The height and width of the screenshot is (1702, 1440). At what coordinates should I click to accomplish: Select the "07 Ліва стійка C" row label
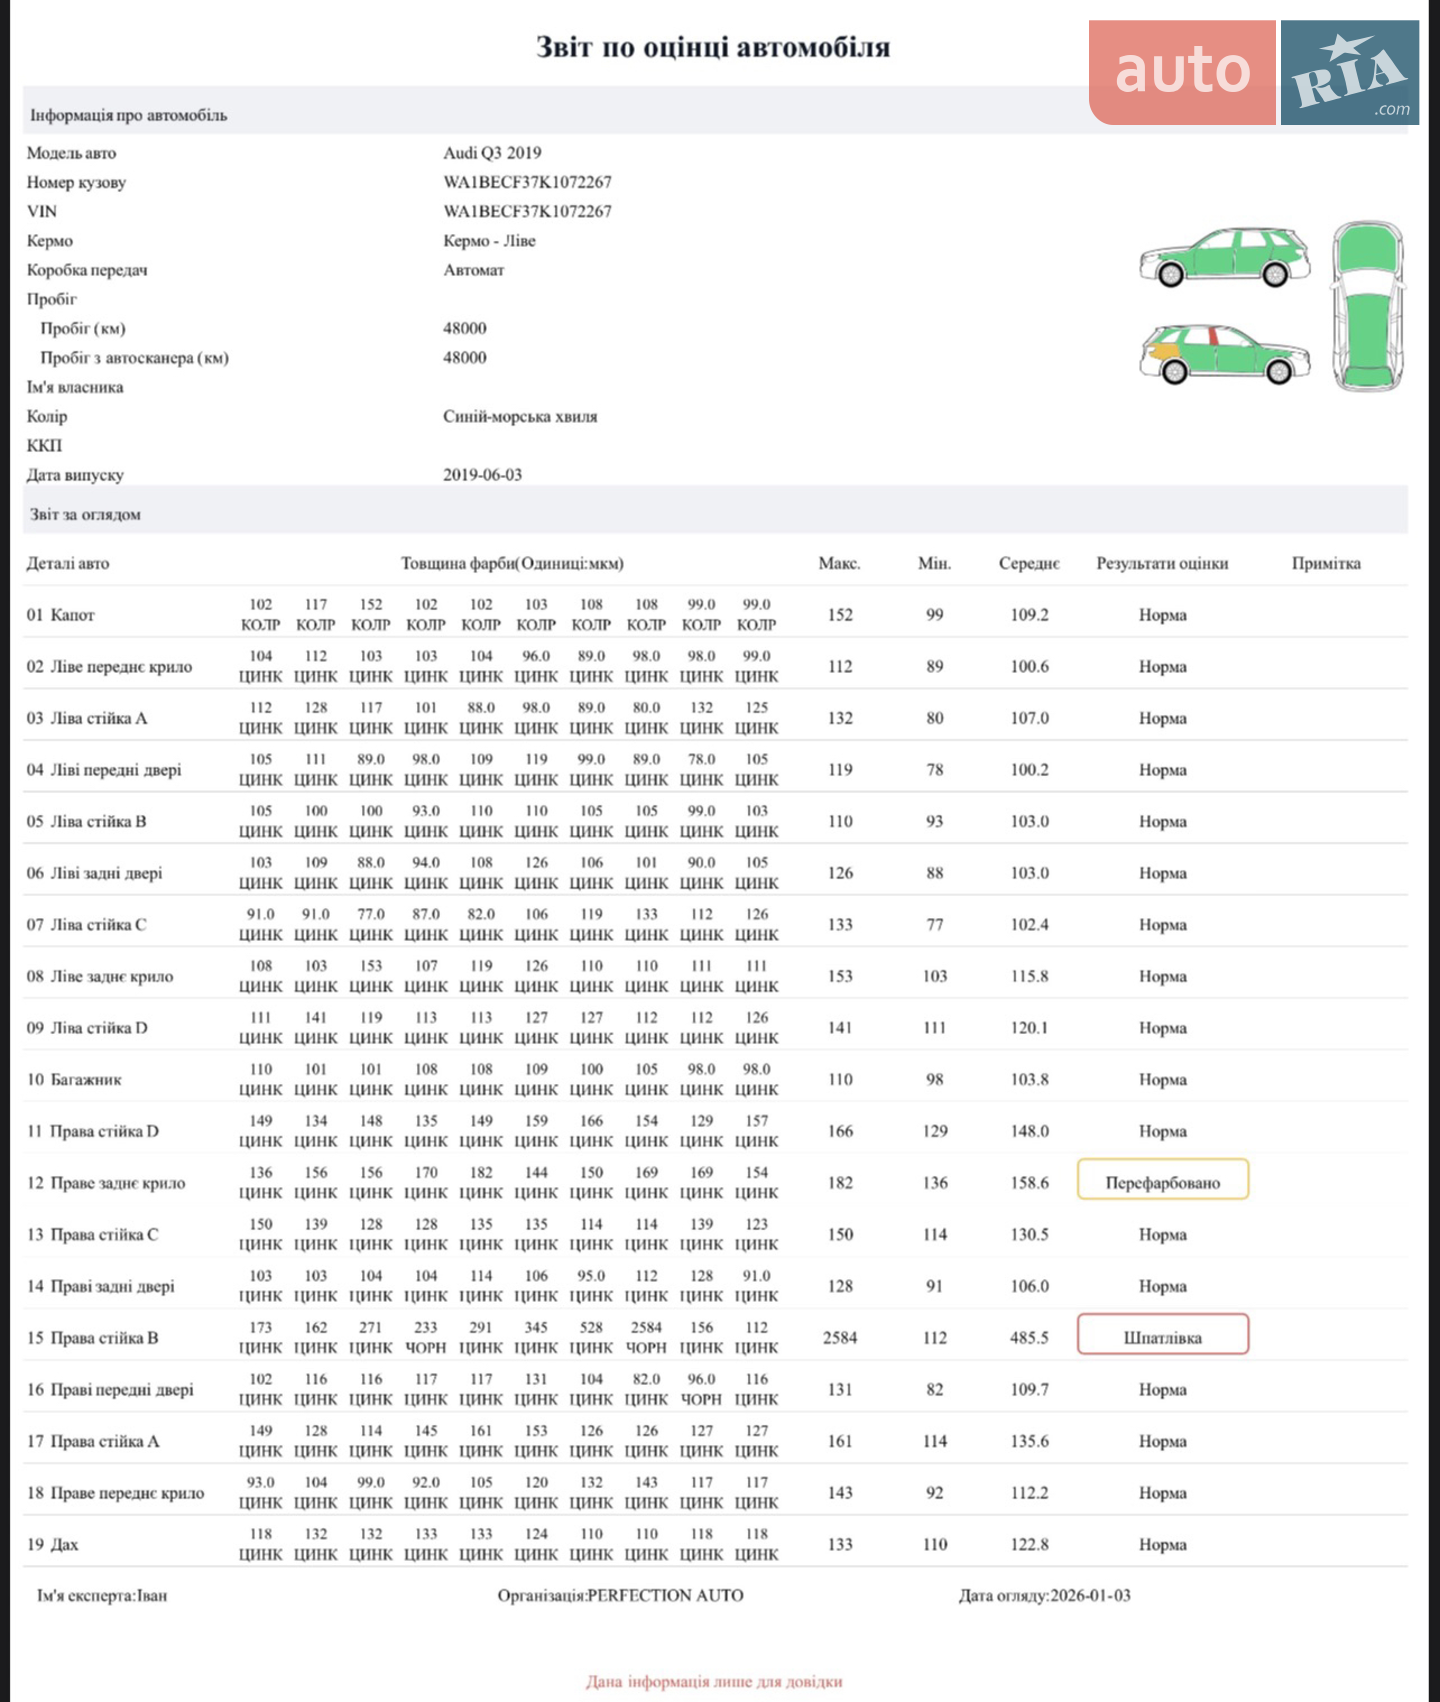pyautogui.click(x=86, y=925)
